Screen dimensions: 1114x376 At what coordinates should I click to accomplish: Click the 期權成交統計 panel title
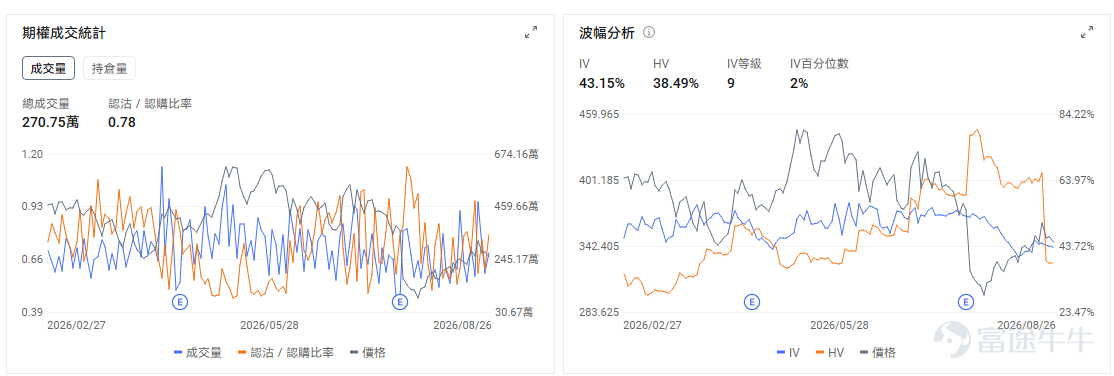(65, 33)
